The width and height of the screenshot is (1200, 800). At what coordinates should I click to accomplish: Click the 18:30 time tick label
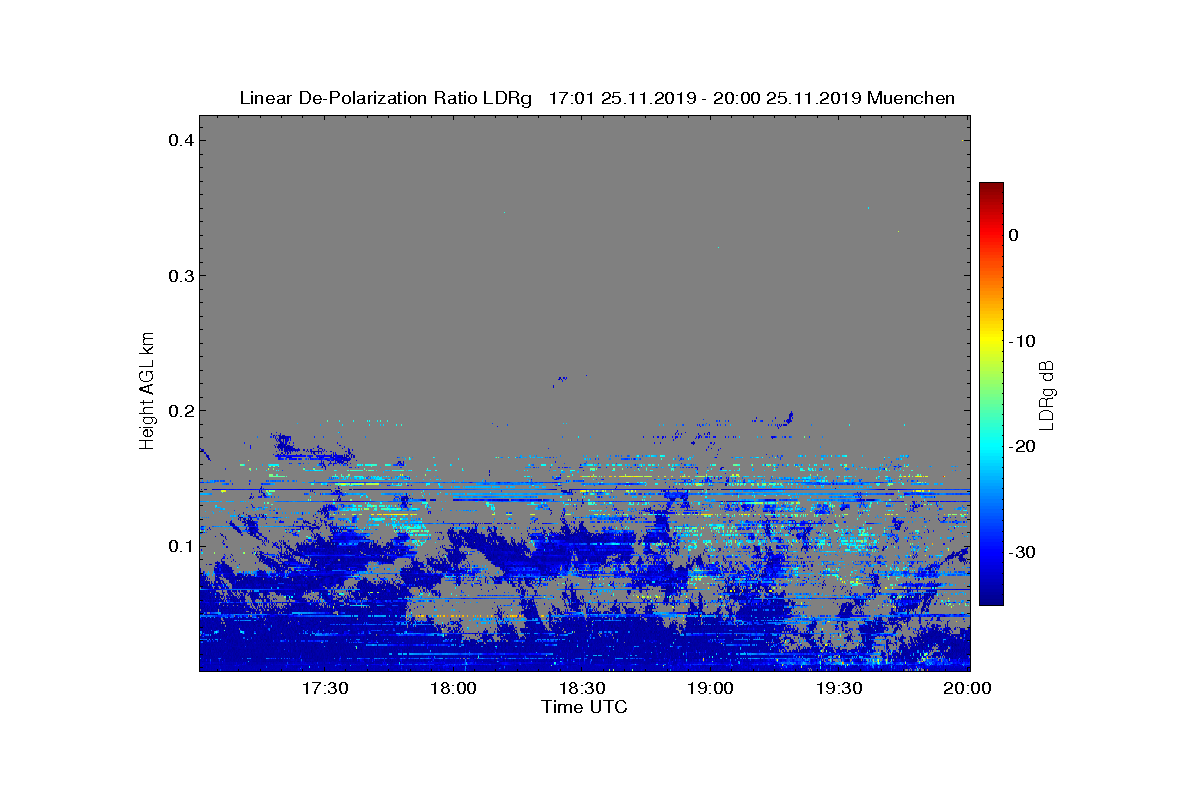[582, 689]
